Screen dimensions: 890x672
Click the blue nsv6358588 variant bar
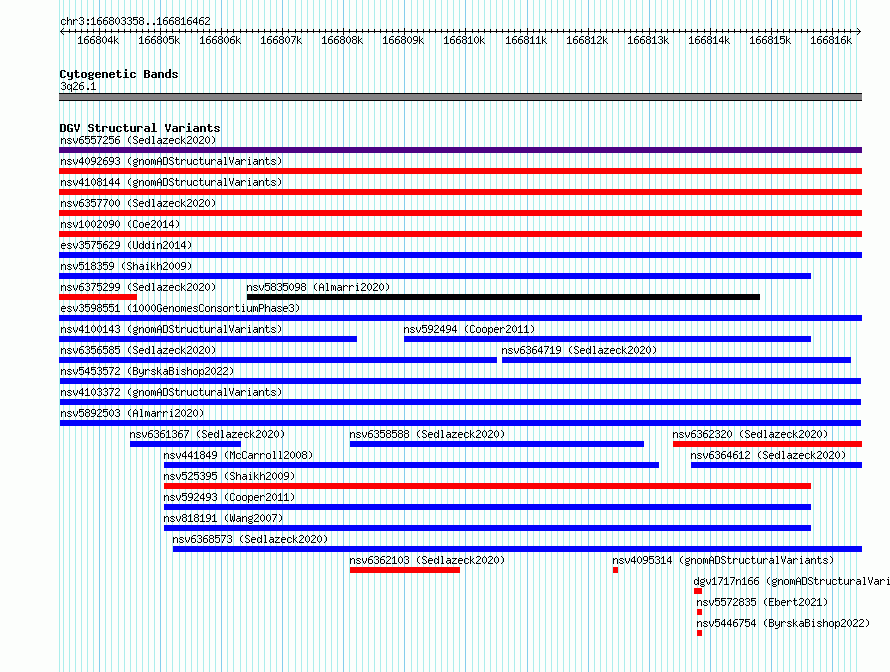(x=497, y=444)
